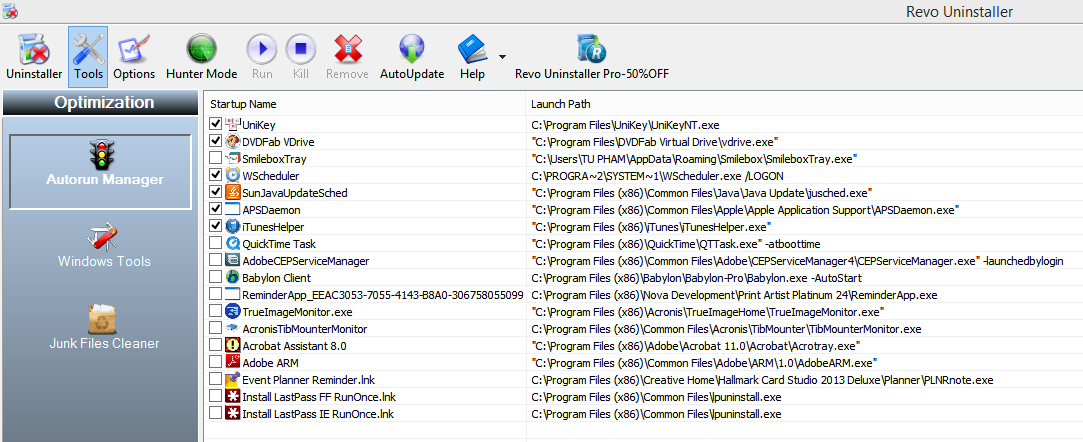Click the QTTask.exe -atboottime path

pyautogui.click(x=675, y=244)
